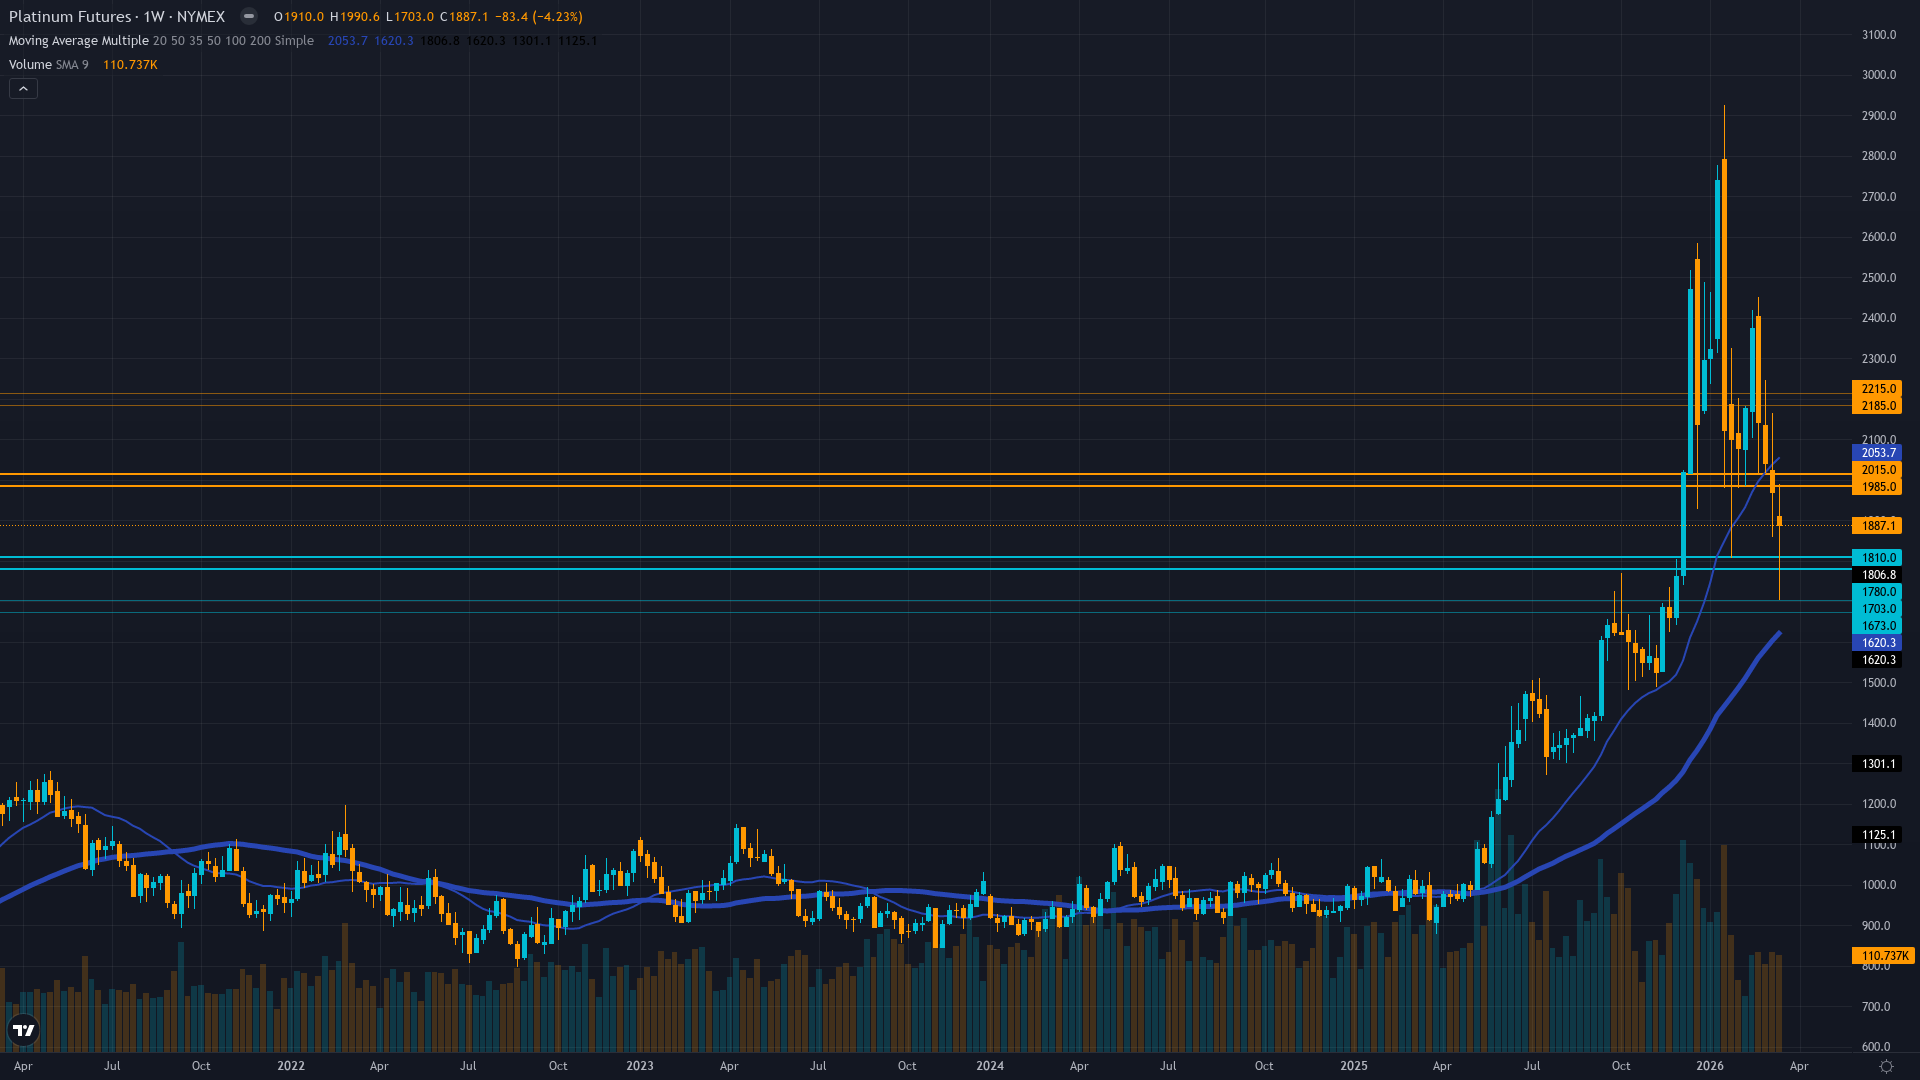Click the 3000.0 price scale tick
Image resolution: width=1920 pixels, height=1080 pixels.
1878,75
